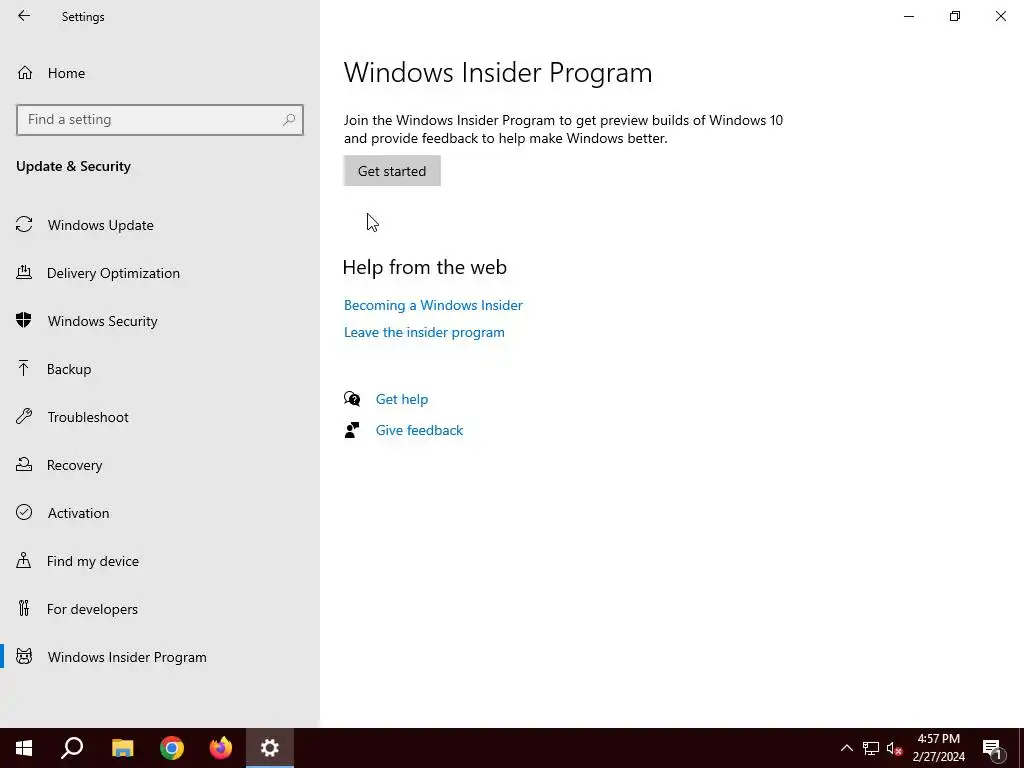Image resolution: width=1024 pixels, height=768 pixels.
Task: Open the Home icon in sidebar
Action: point(25,72)
